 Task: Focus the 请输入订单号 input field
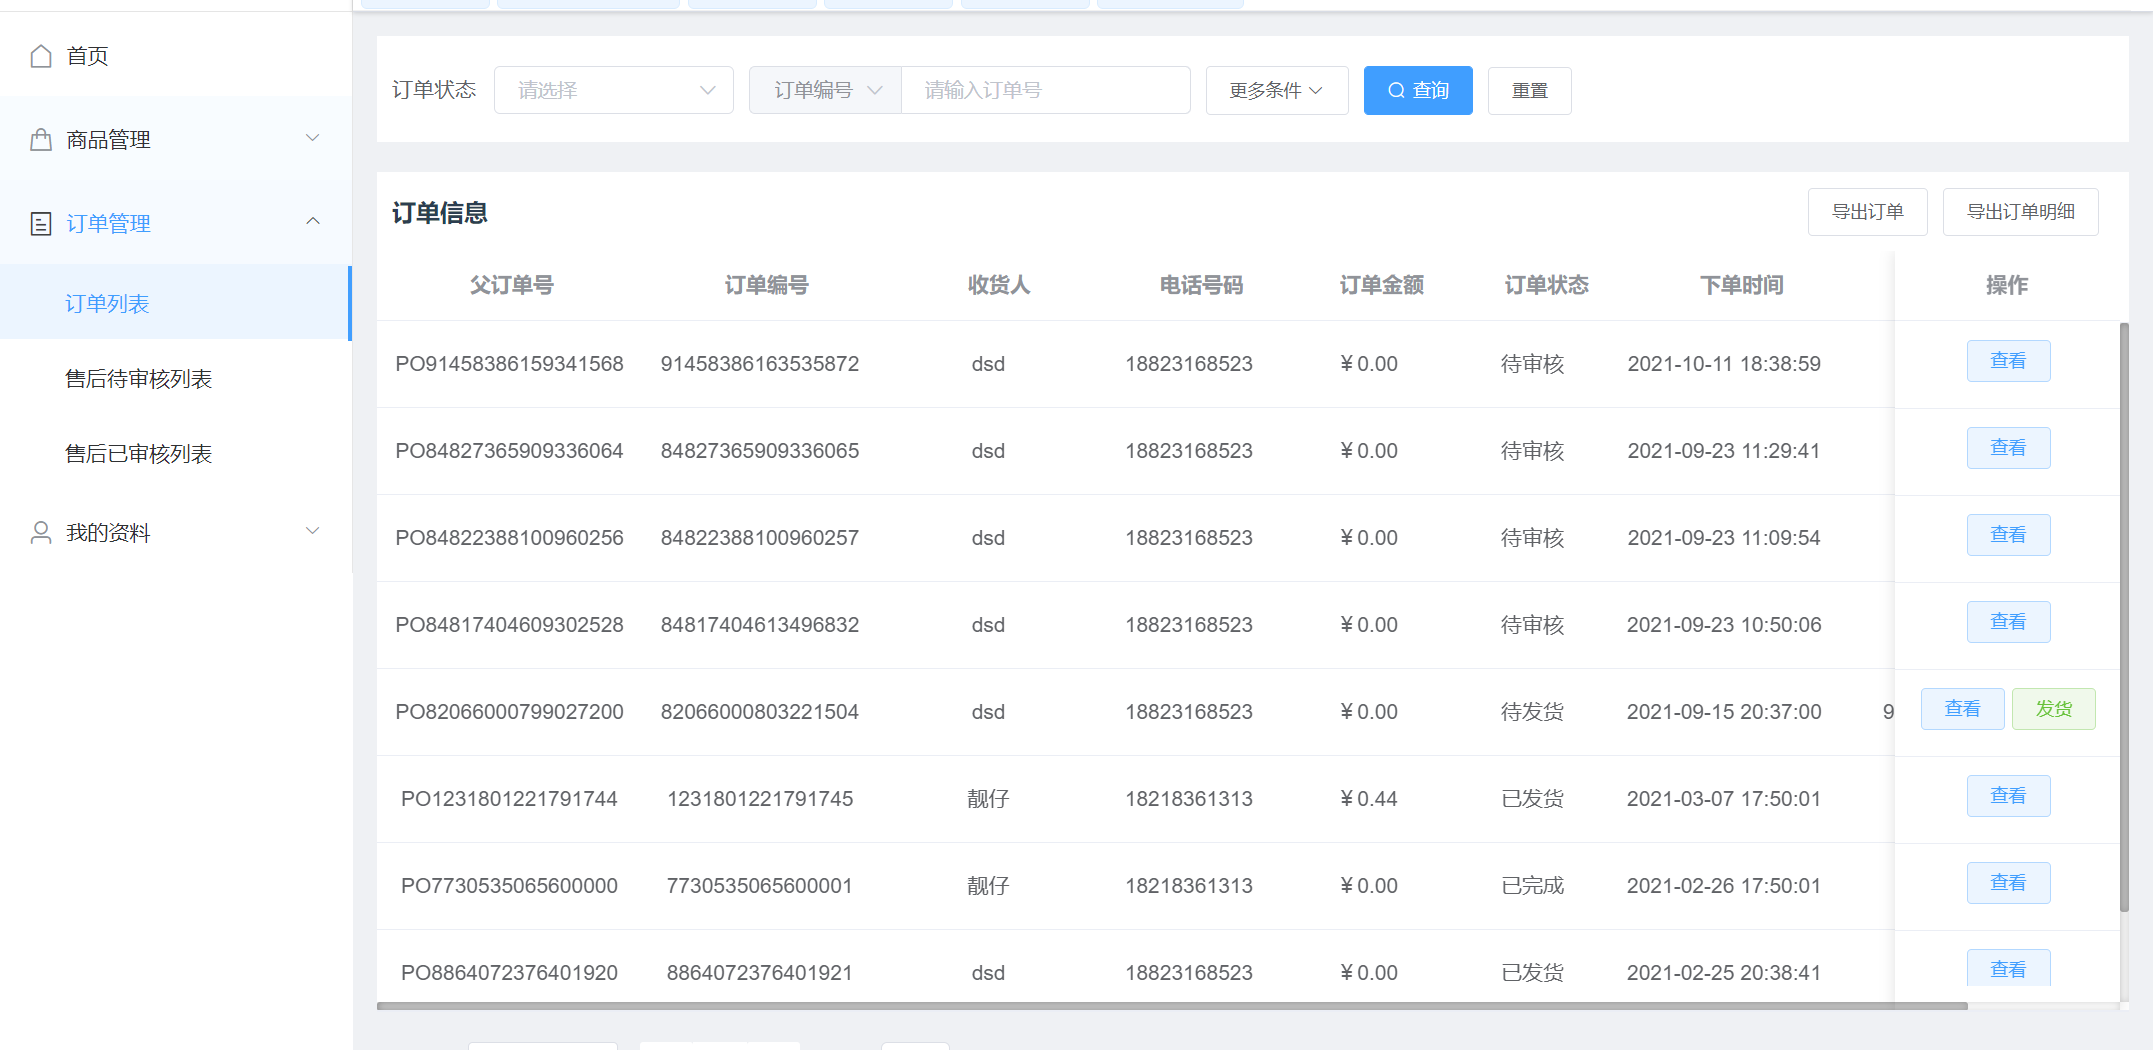point(1046,90)
